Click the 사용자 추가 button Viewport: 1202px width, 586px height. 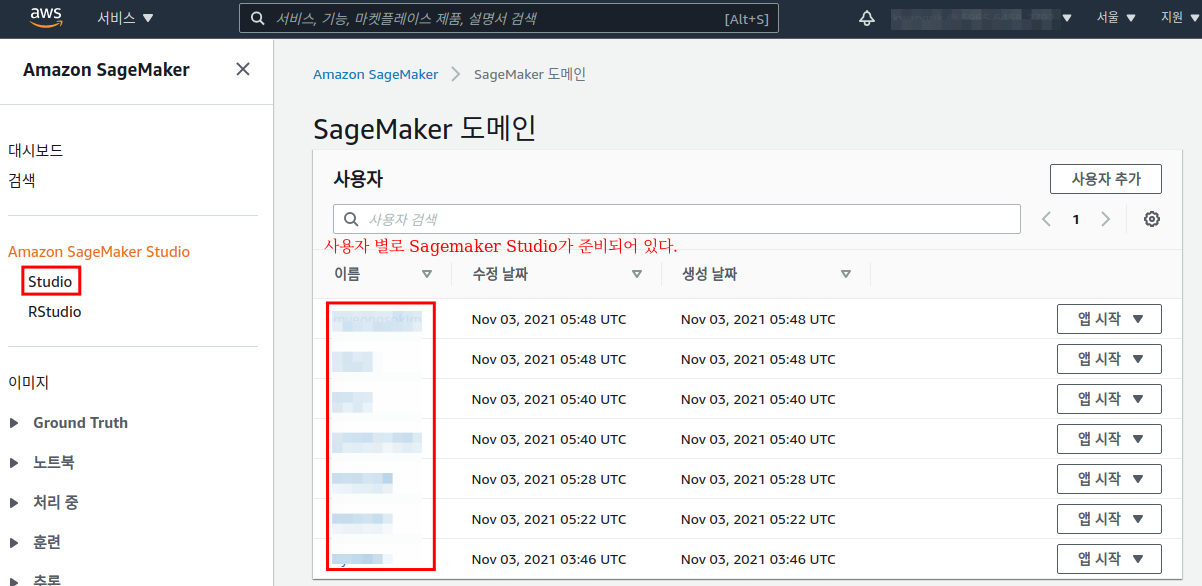1106,179
